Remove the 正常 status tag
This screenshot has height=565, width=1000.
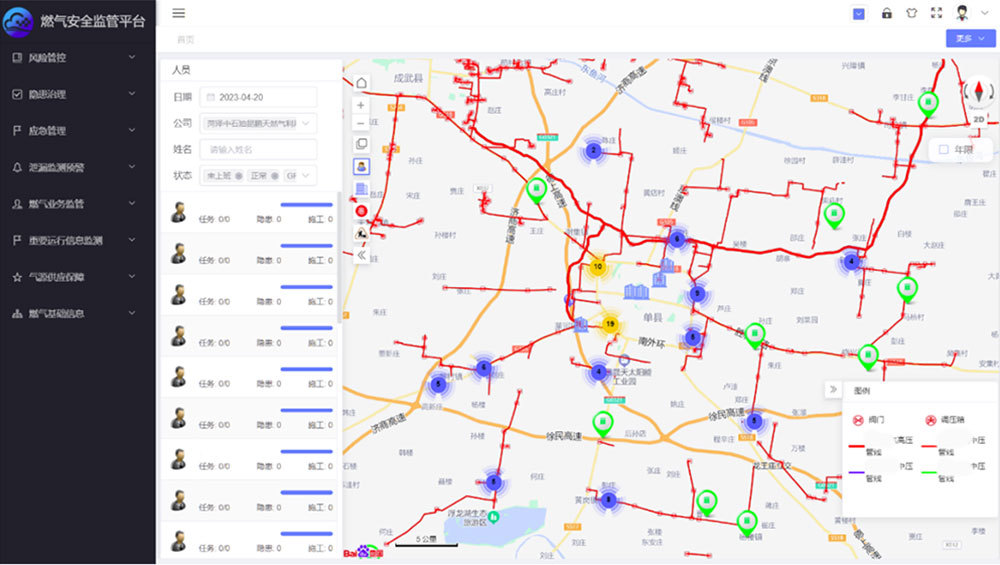point(275,175)
